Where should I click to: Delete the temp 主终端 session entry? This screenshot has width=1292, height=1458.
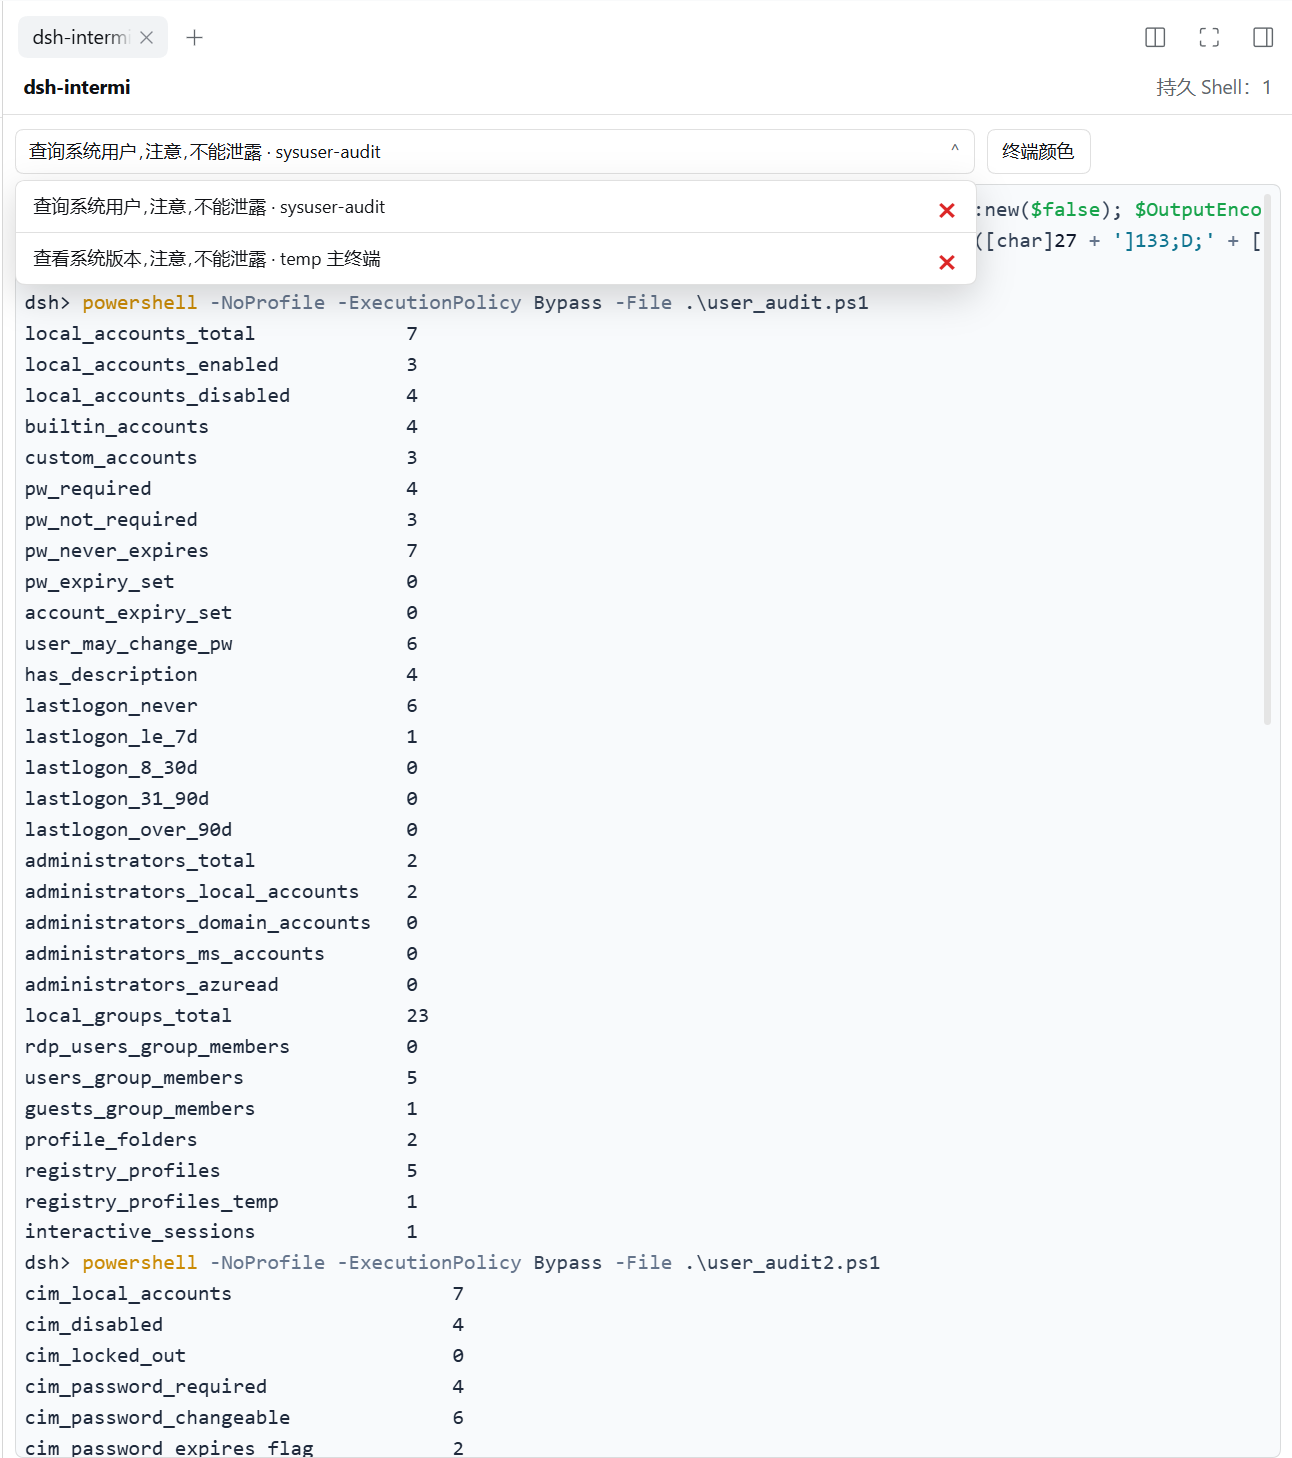pyautogui.click(x=947, y=262)
